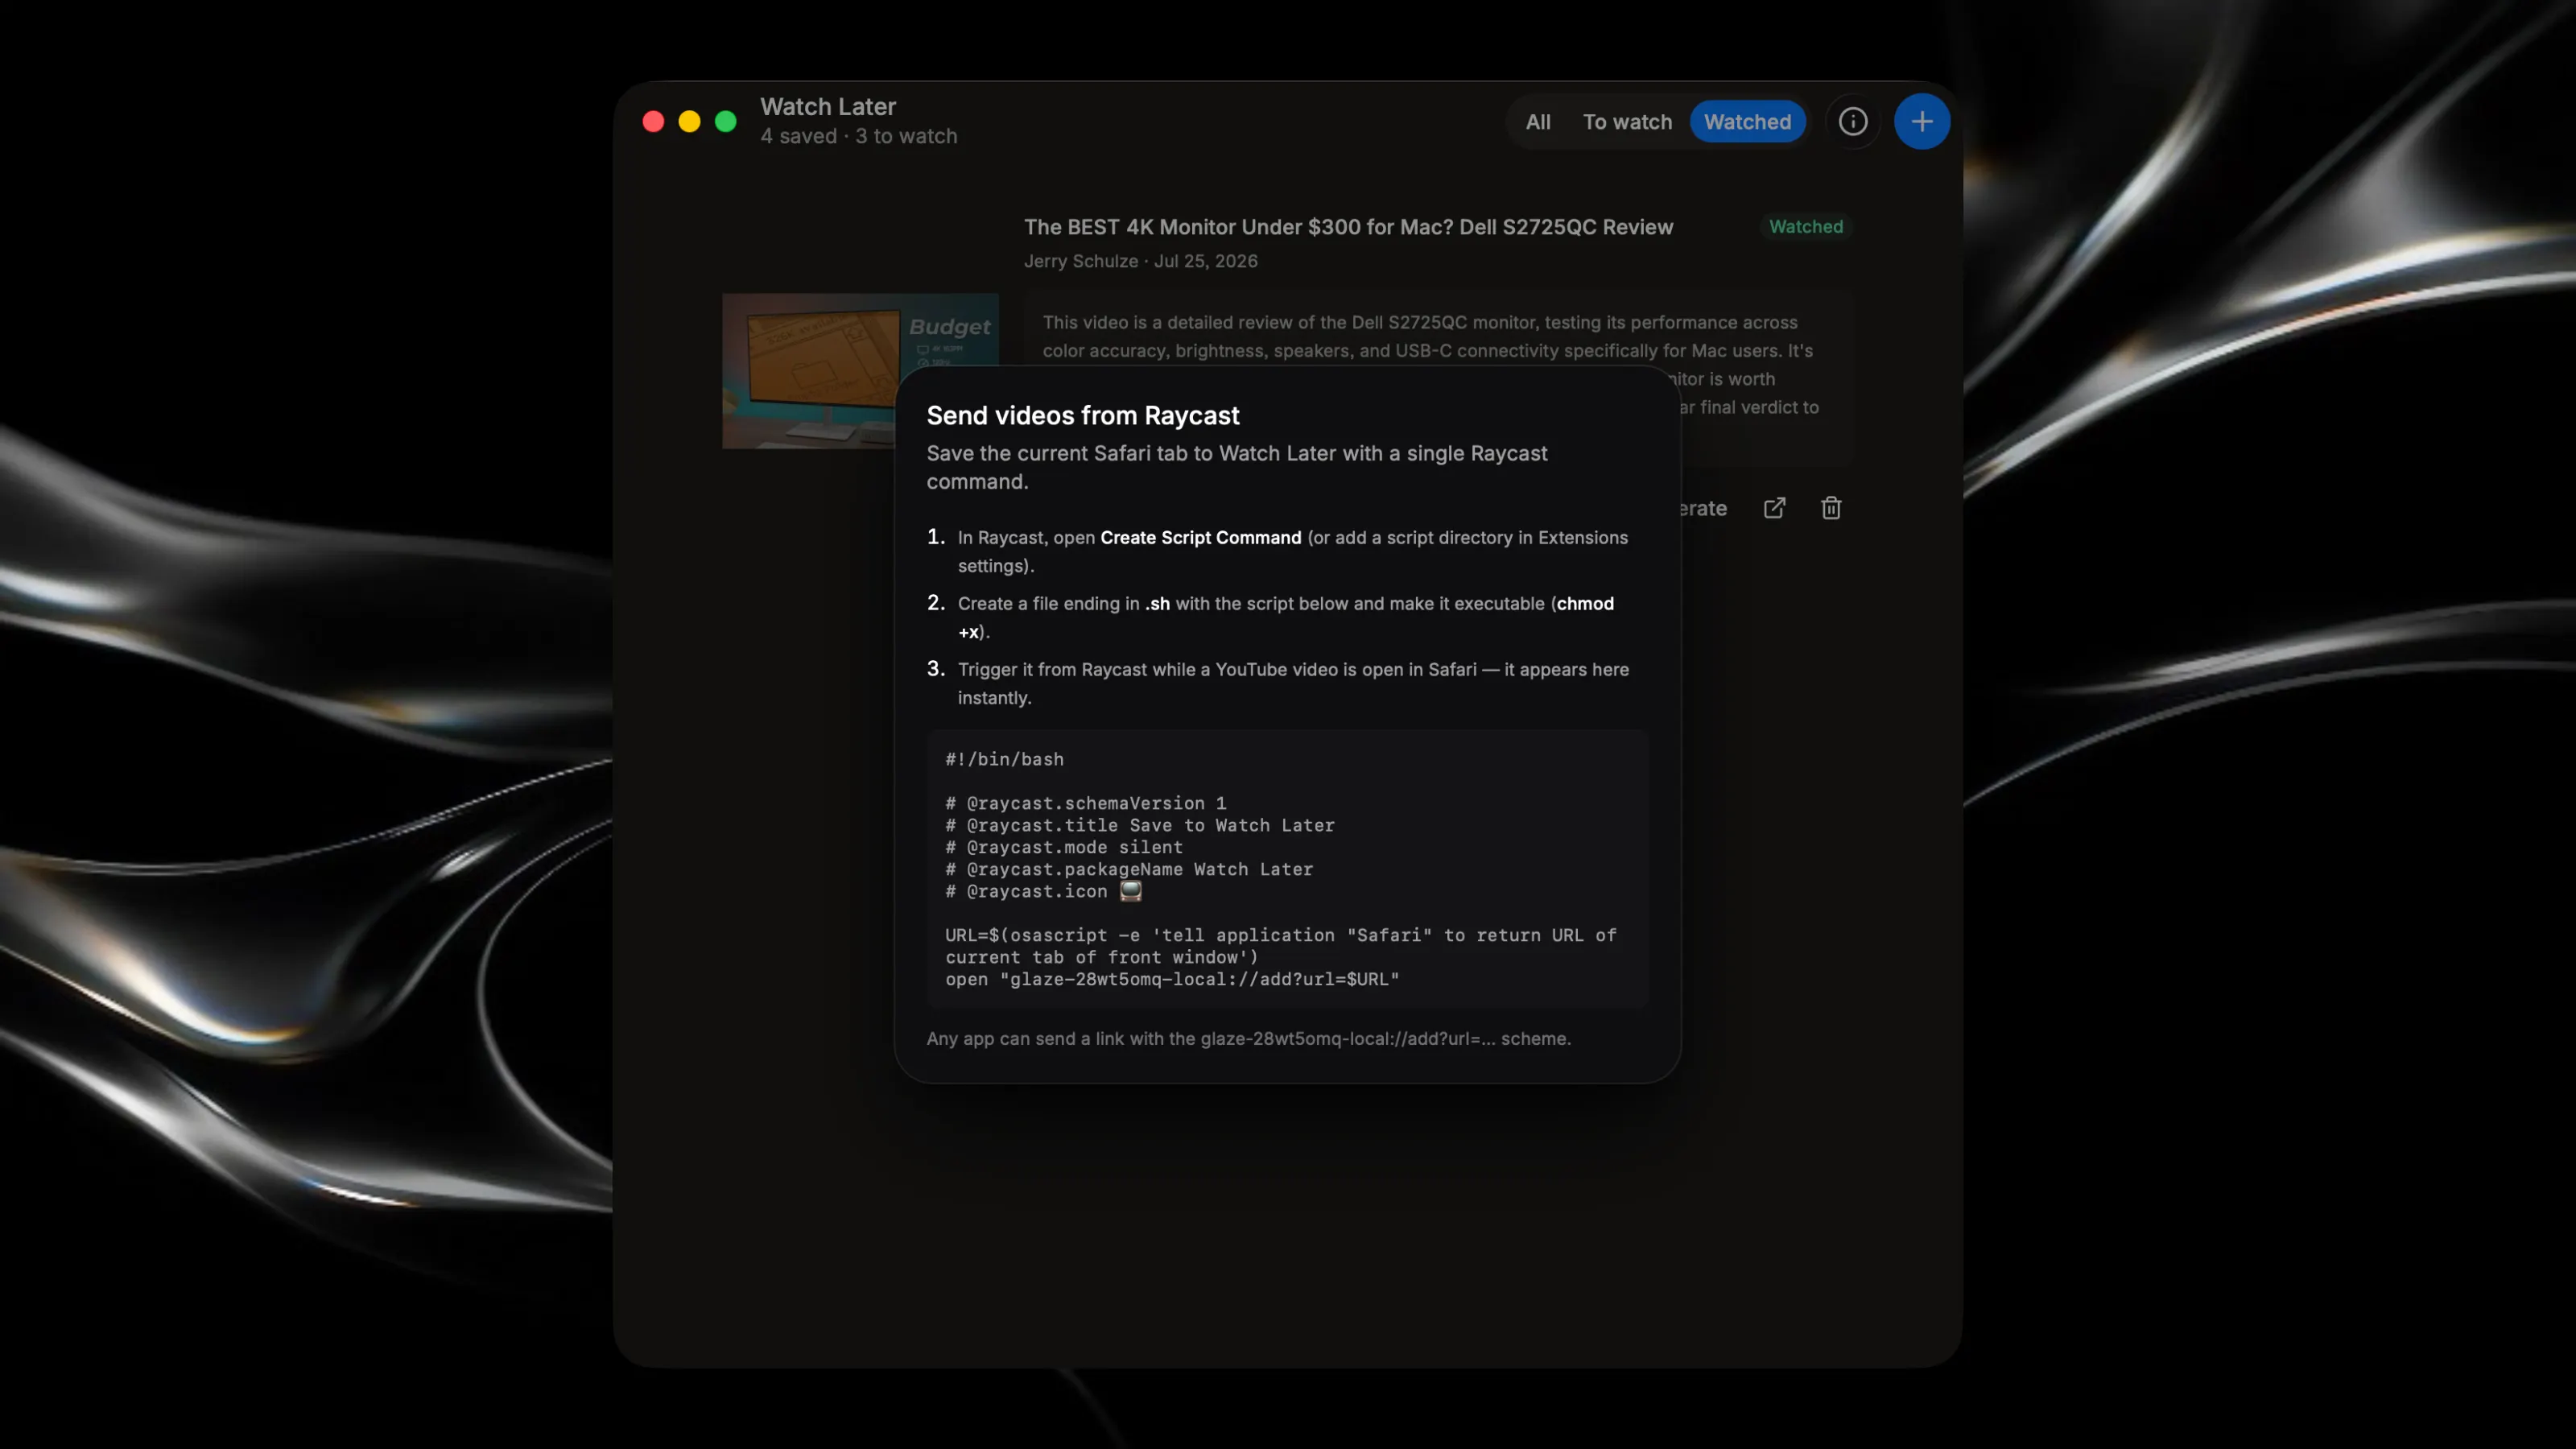Select the Watched filter tab
The width and height of the screenshot is (2576, 1449).
[x=1747, y=122]
